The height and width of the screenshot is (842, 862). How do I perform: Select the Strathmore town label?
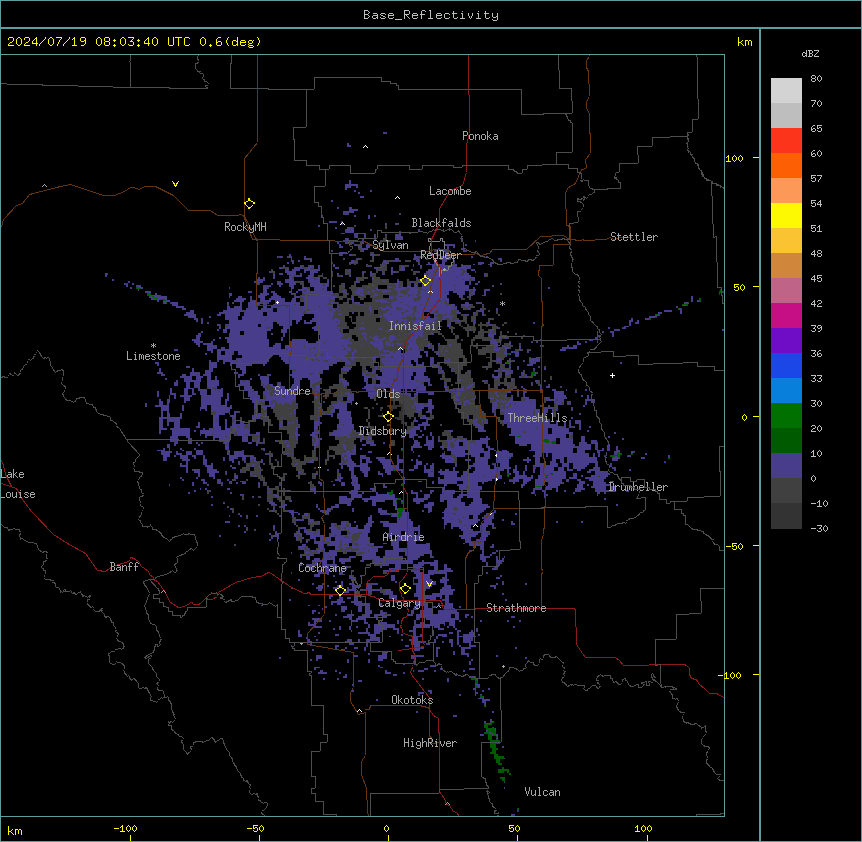click(516, 608)
